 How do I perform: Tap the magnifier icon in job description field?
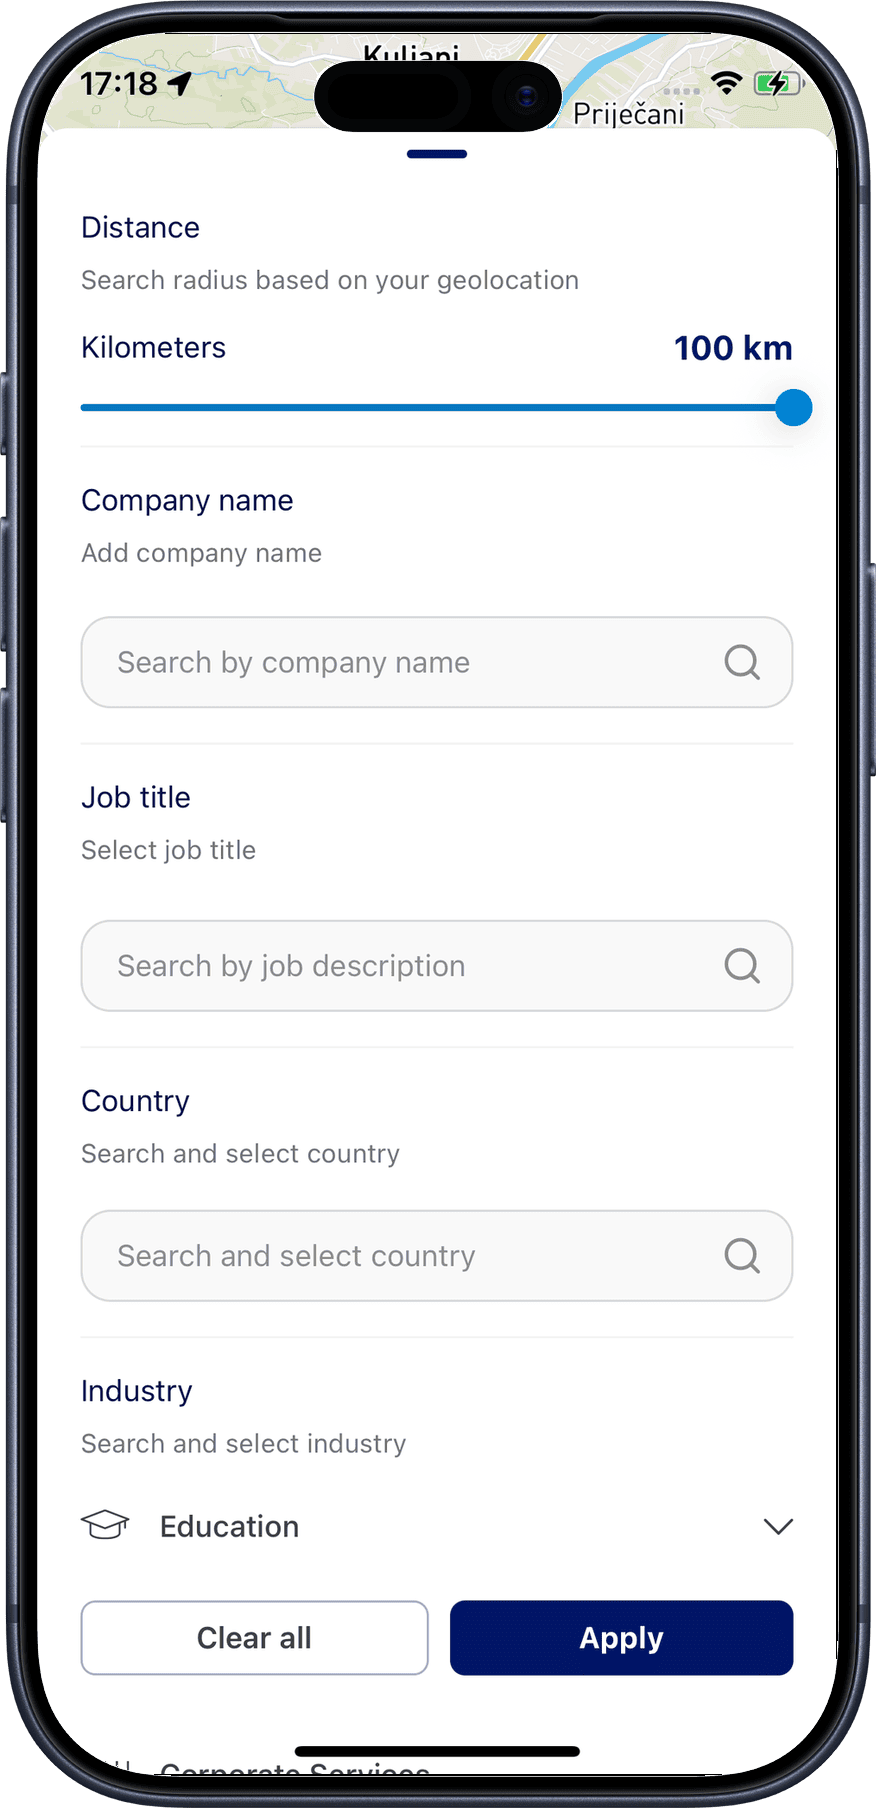coord(741,966)
